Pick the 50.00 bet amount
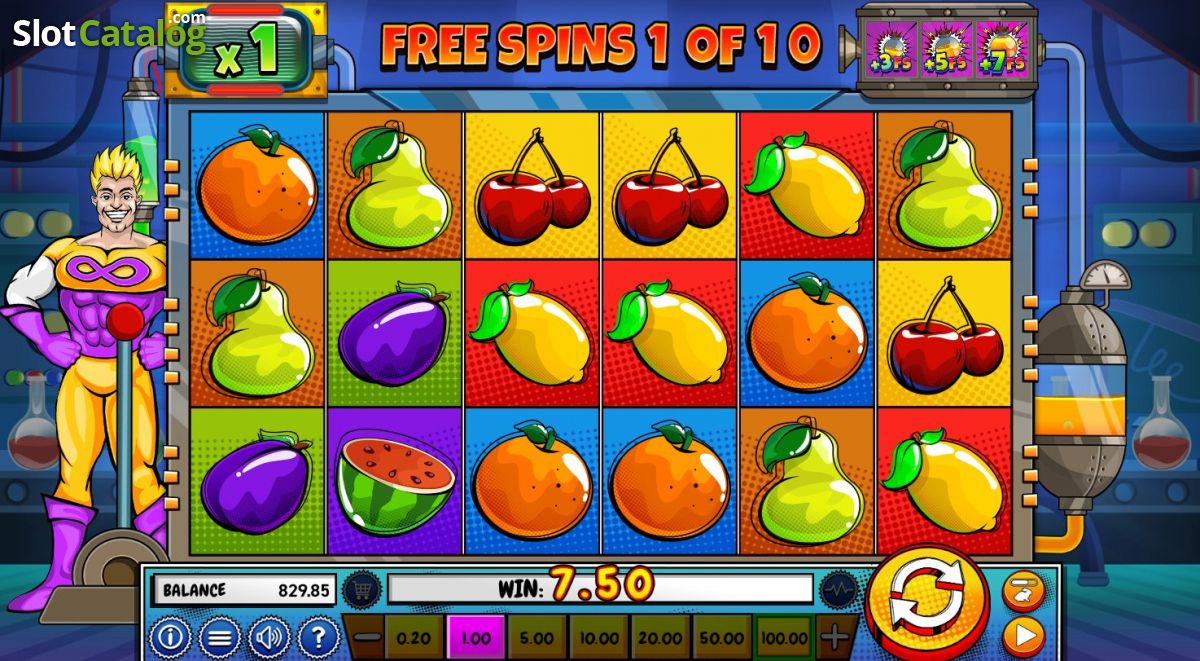The width and height of the screenshot is (1200, 661). point(722,637)
